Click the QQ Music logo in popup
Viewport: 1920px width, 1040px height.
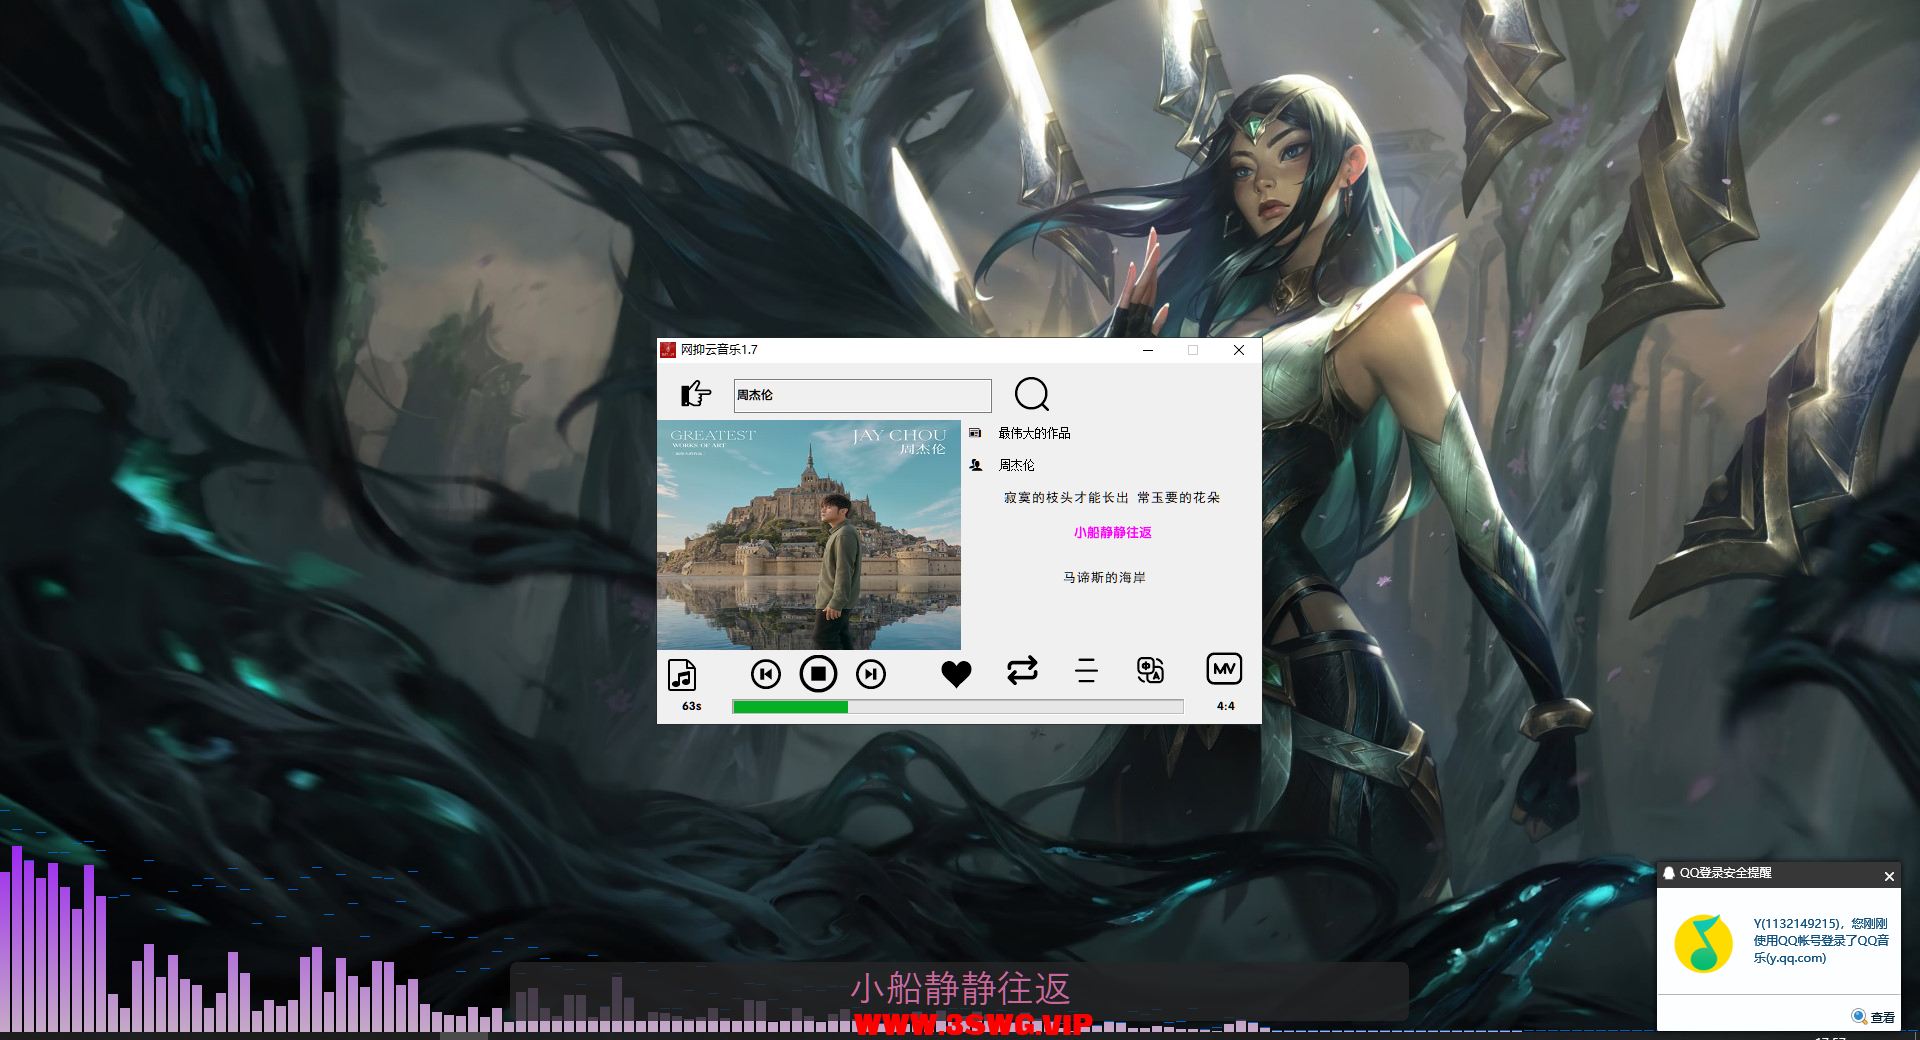1703,943
